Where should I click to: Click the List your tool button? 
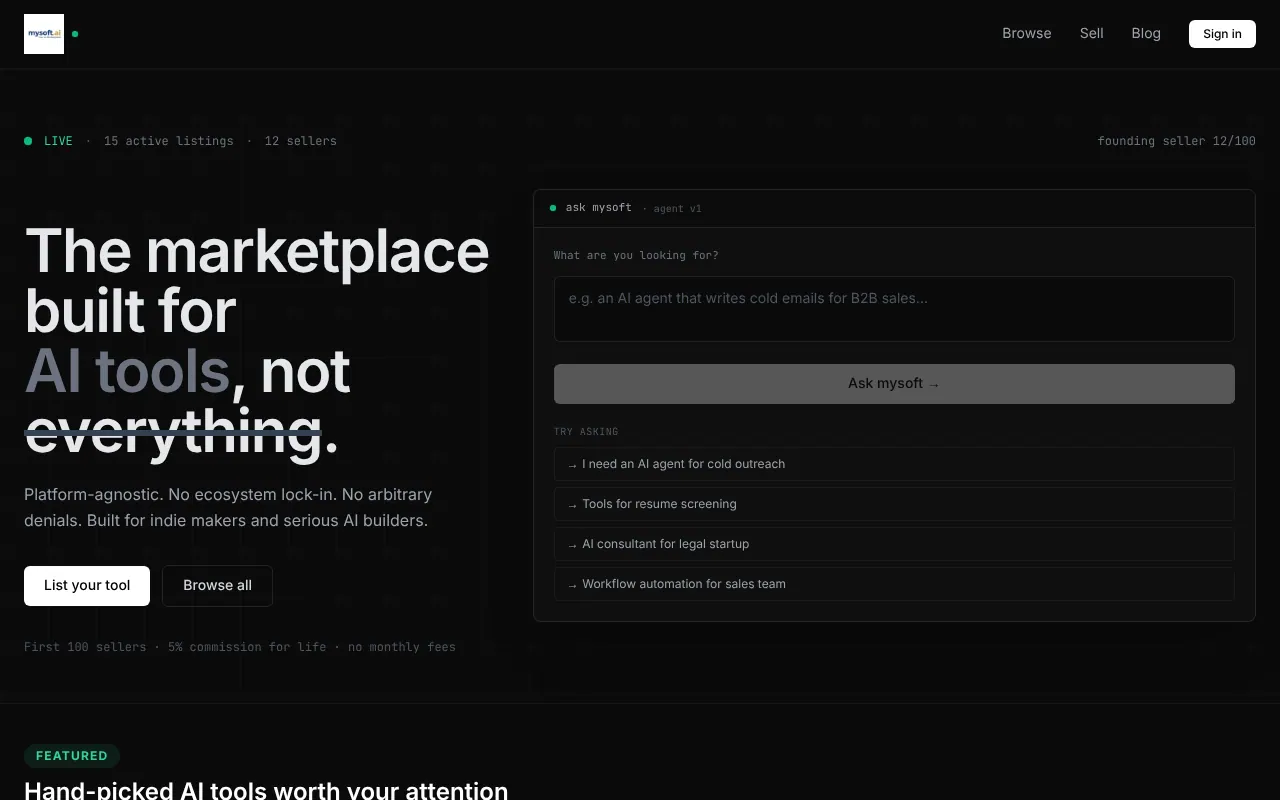click(x=87, y=586)
